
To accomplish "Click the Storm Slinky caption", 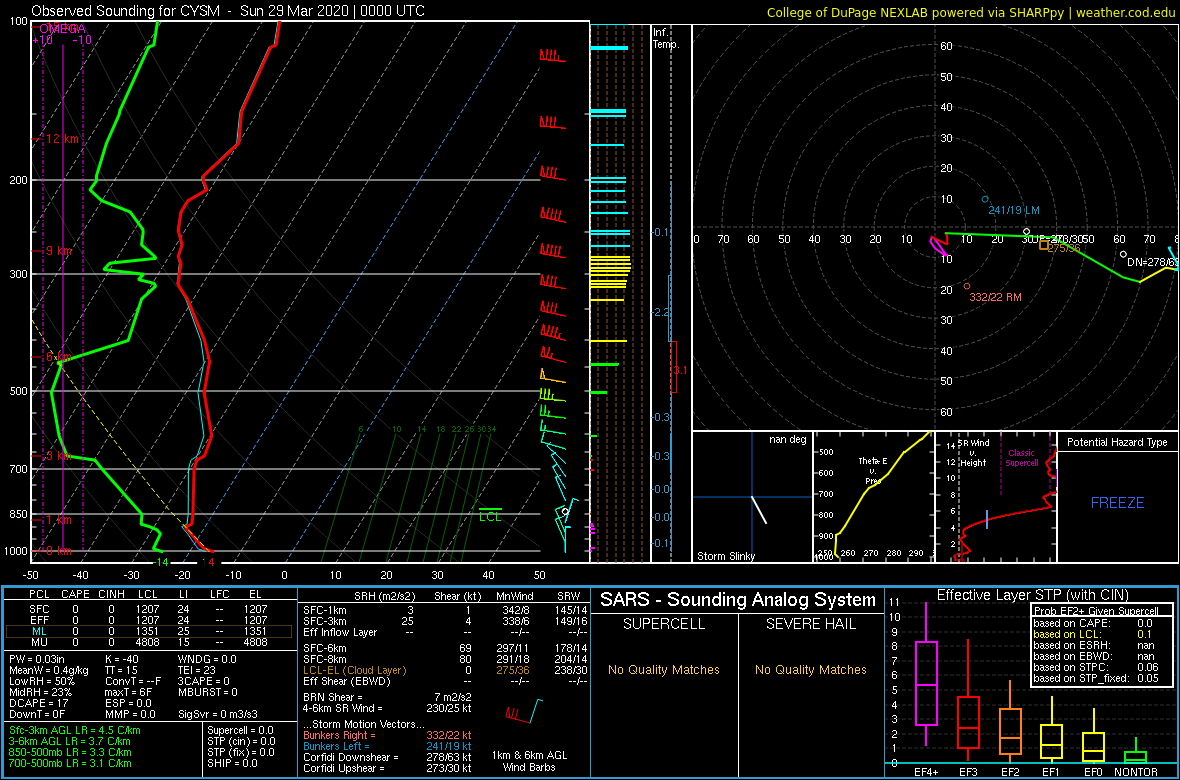I will click(x=725, y=556).
